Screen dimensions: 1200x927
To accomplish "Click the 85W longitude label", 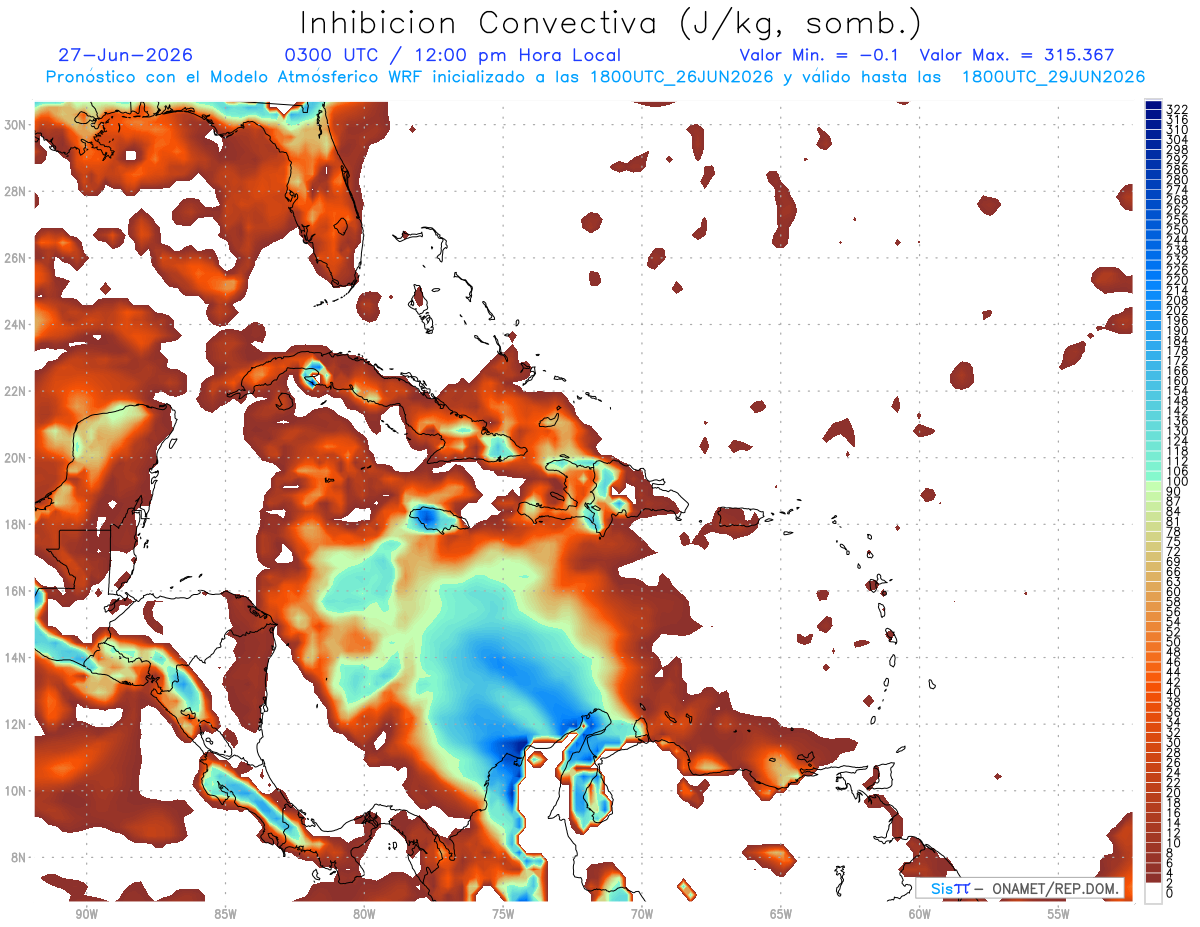I will 225,914.
